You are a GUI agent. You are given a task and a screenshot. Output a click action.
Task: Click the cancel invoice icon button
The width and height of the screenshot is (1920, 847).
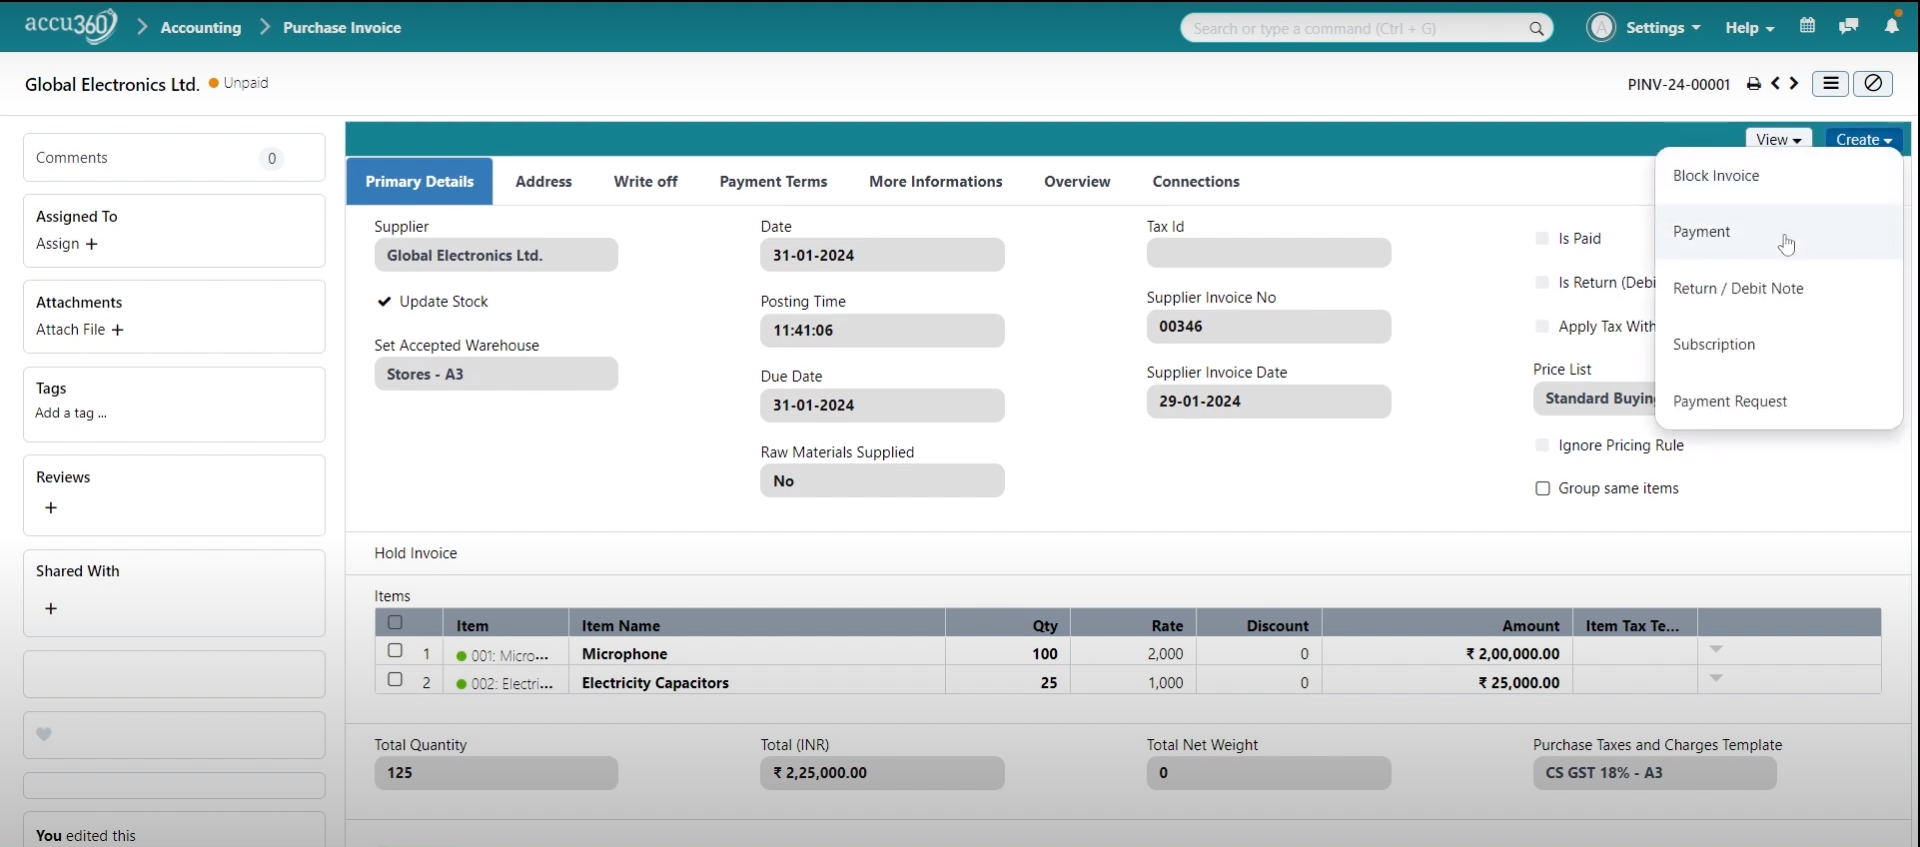click(1873, 84)
